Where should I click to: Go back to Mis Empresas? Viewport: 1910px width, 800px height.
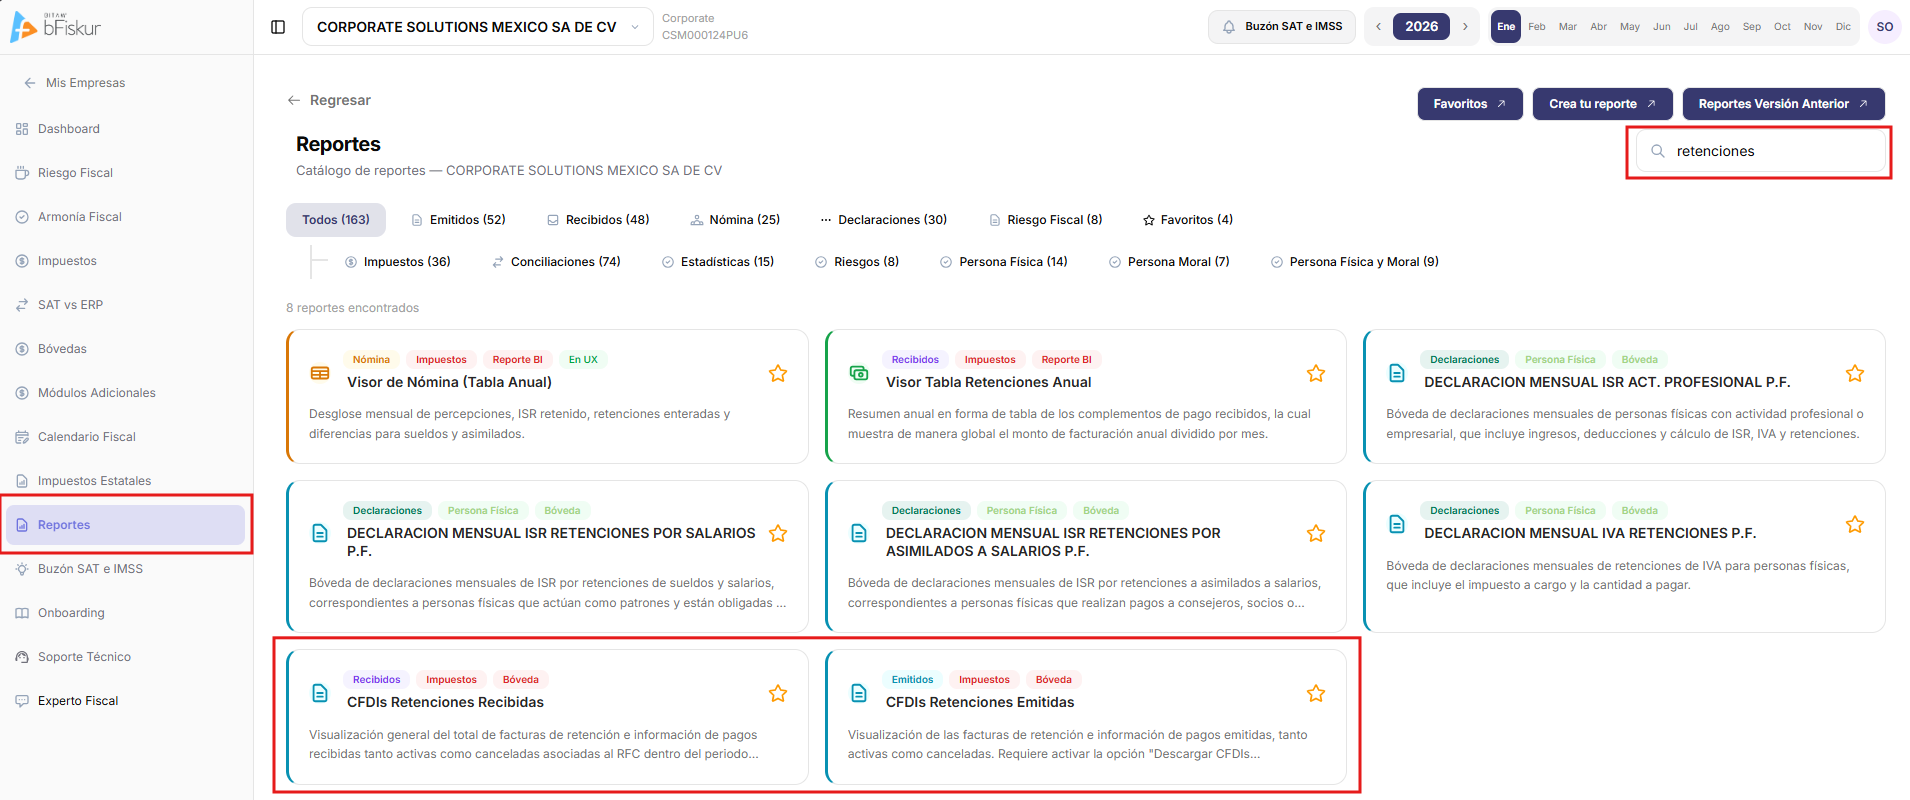pos(75,83)
